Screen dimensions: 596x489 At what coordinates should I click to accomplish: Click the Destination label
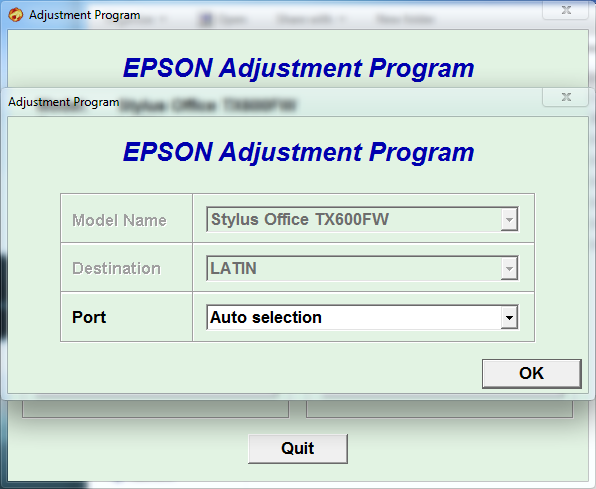click(x=116, y=268)
